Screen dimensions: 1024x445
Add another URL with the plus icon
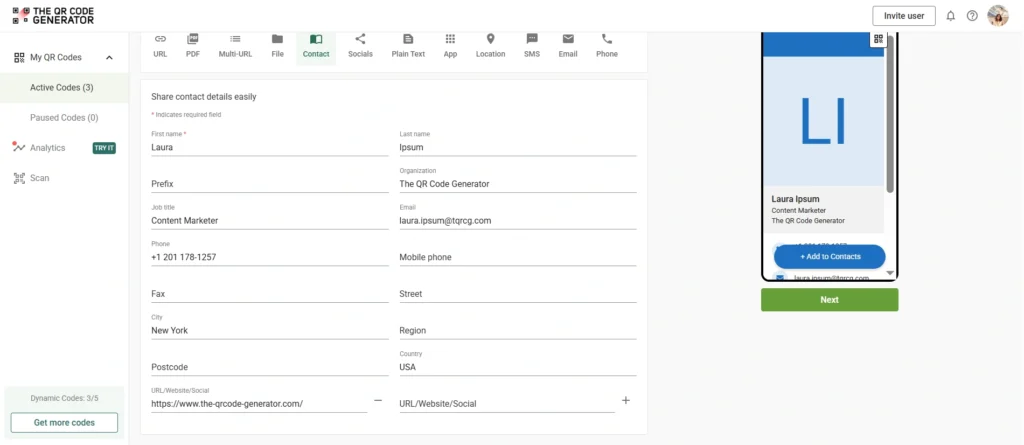[626, 400]
